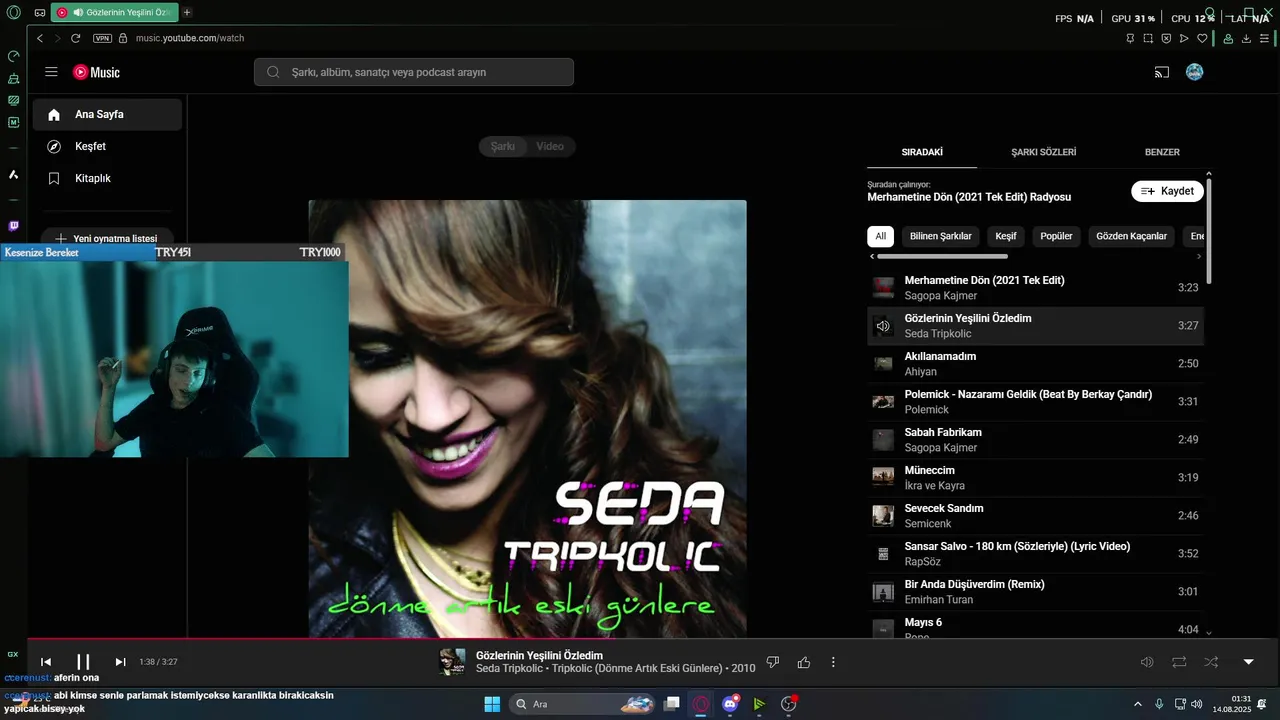Skip to the next track
The width and height of the screenshot is (1280, 720).
coord(120,662)
